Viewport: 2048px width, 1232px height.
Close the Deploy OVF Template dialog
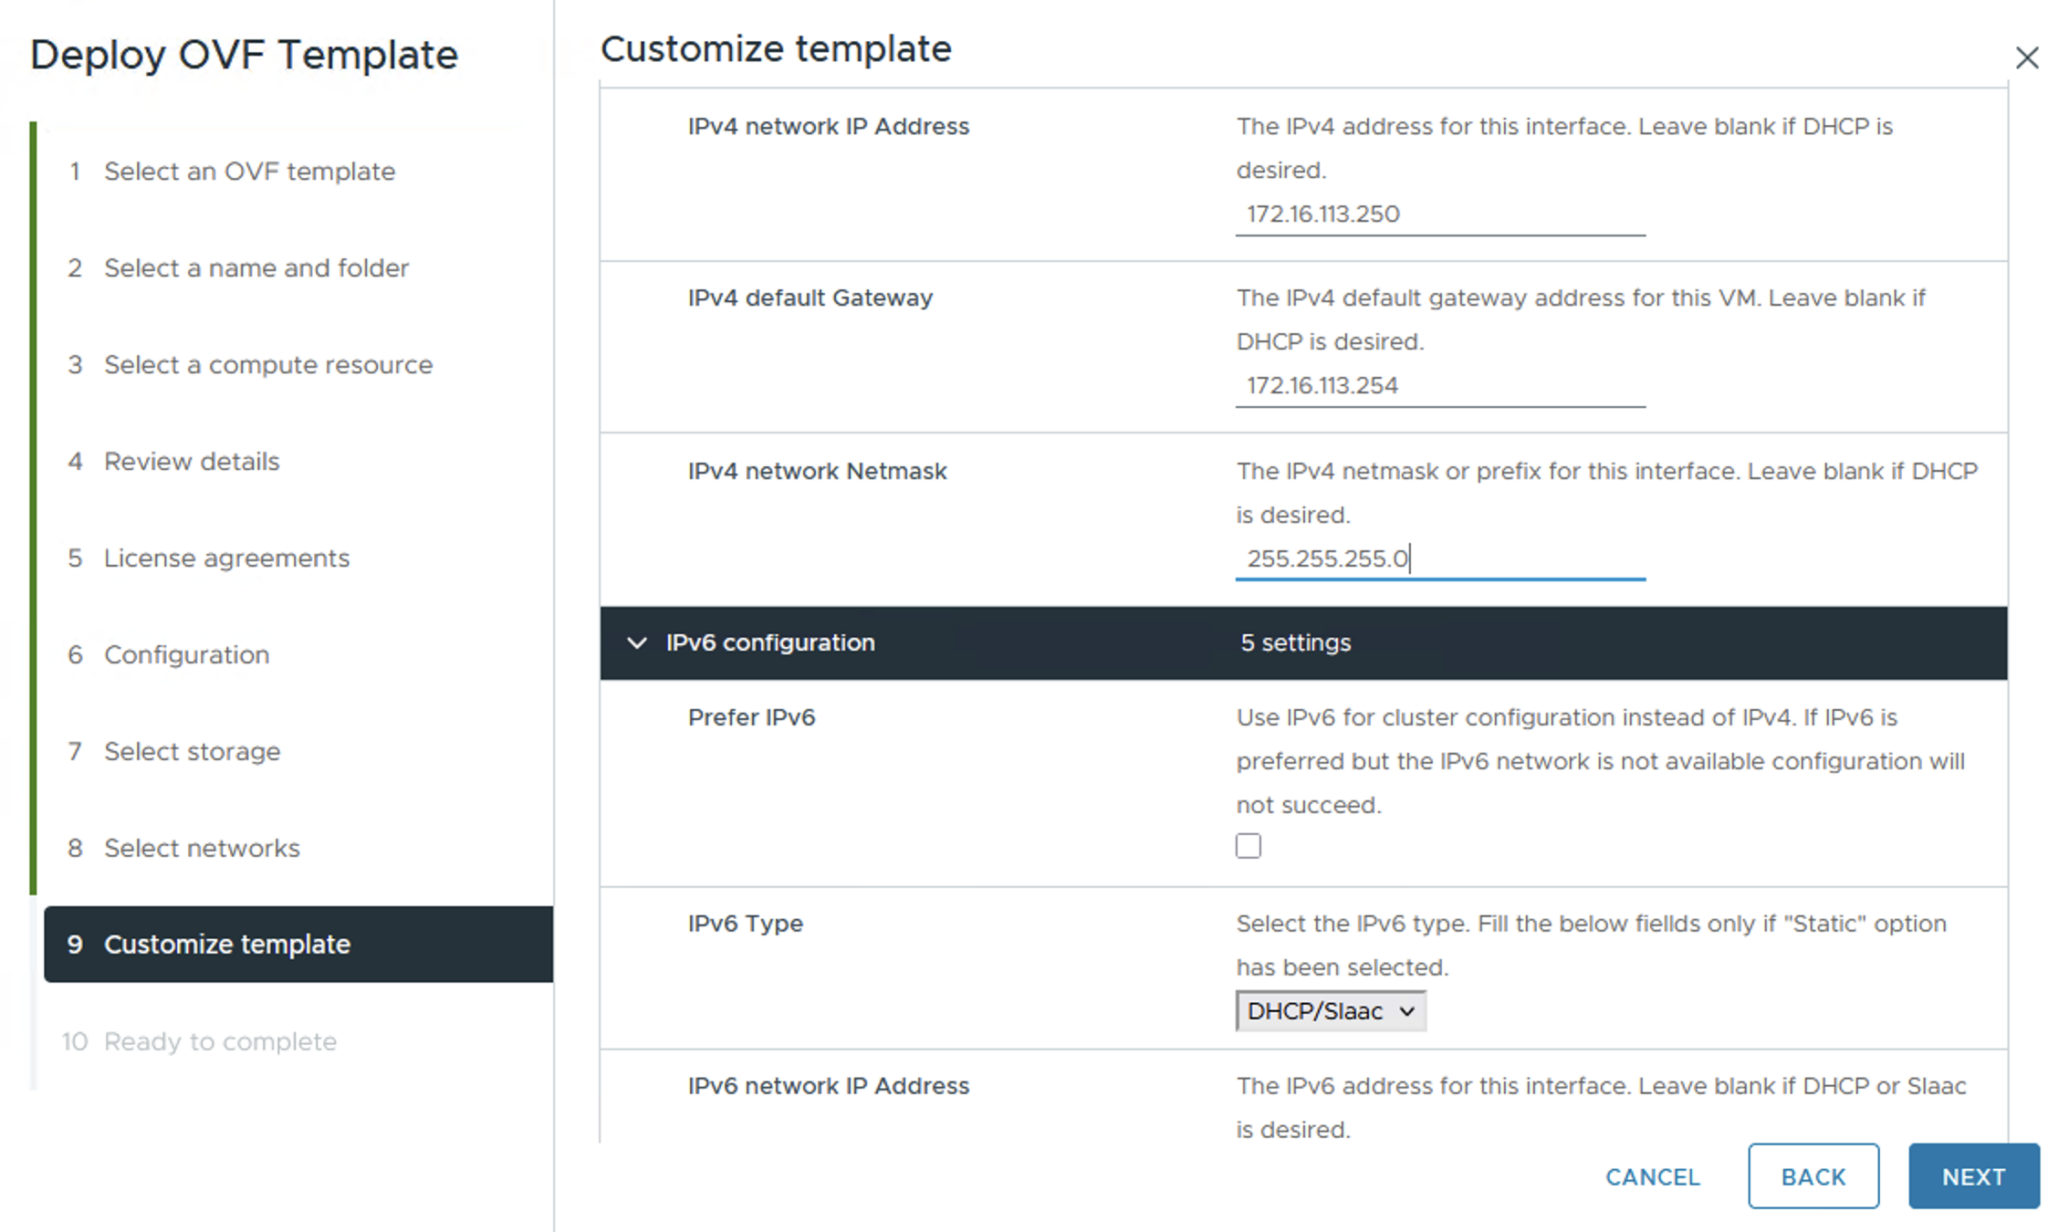point(2026,58)
